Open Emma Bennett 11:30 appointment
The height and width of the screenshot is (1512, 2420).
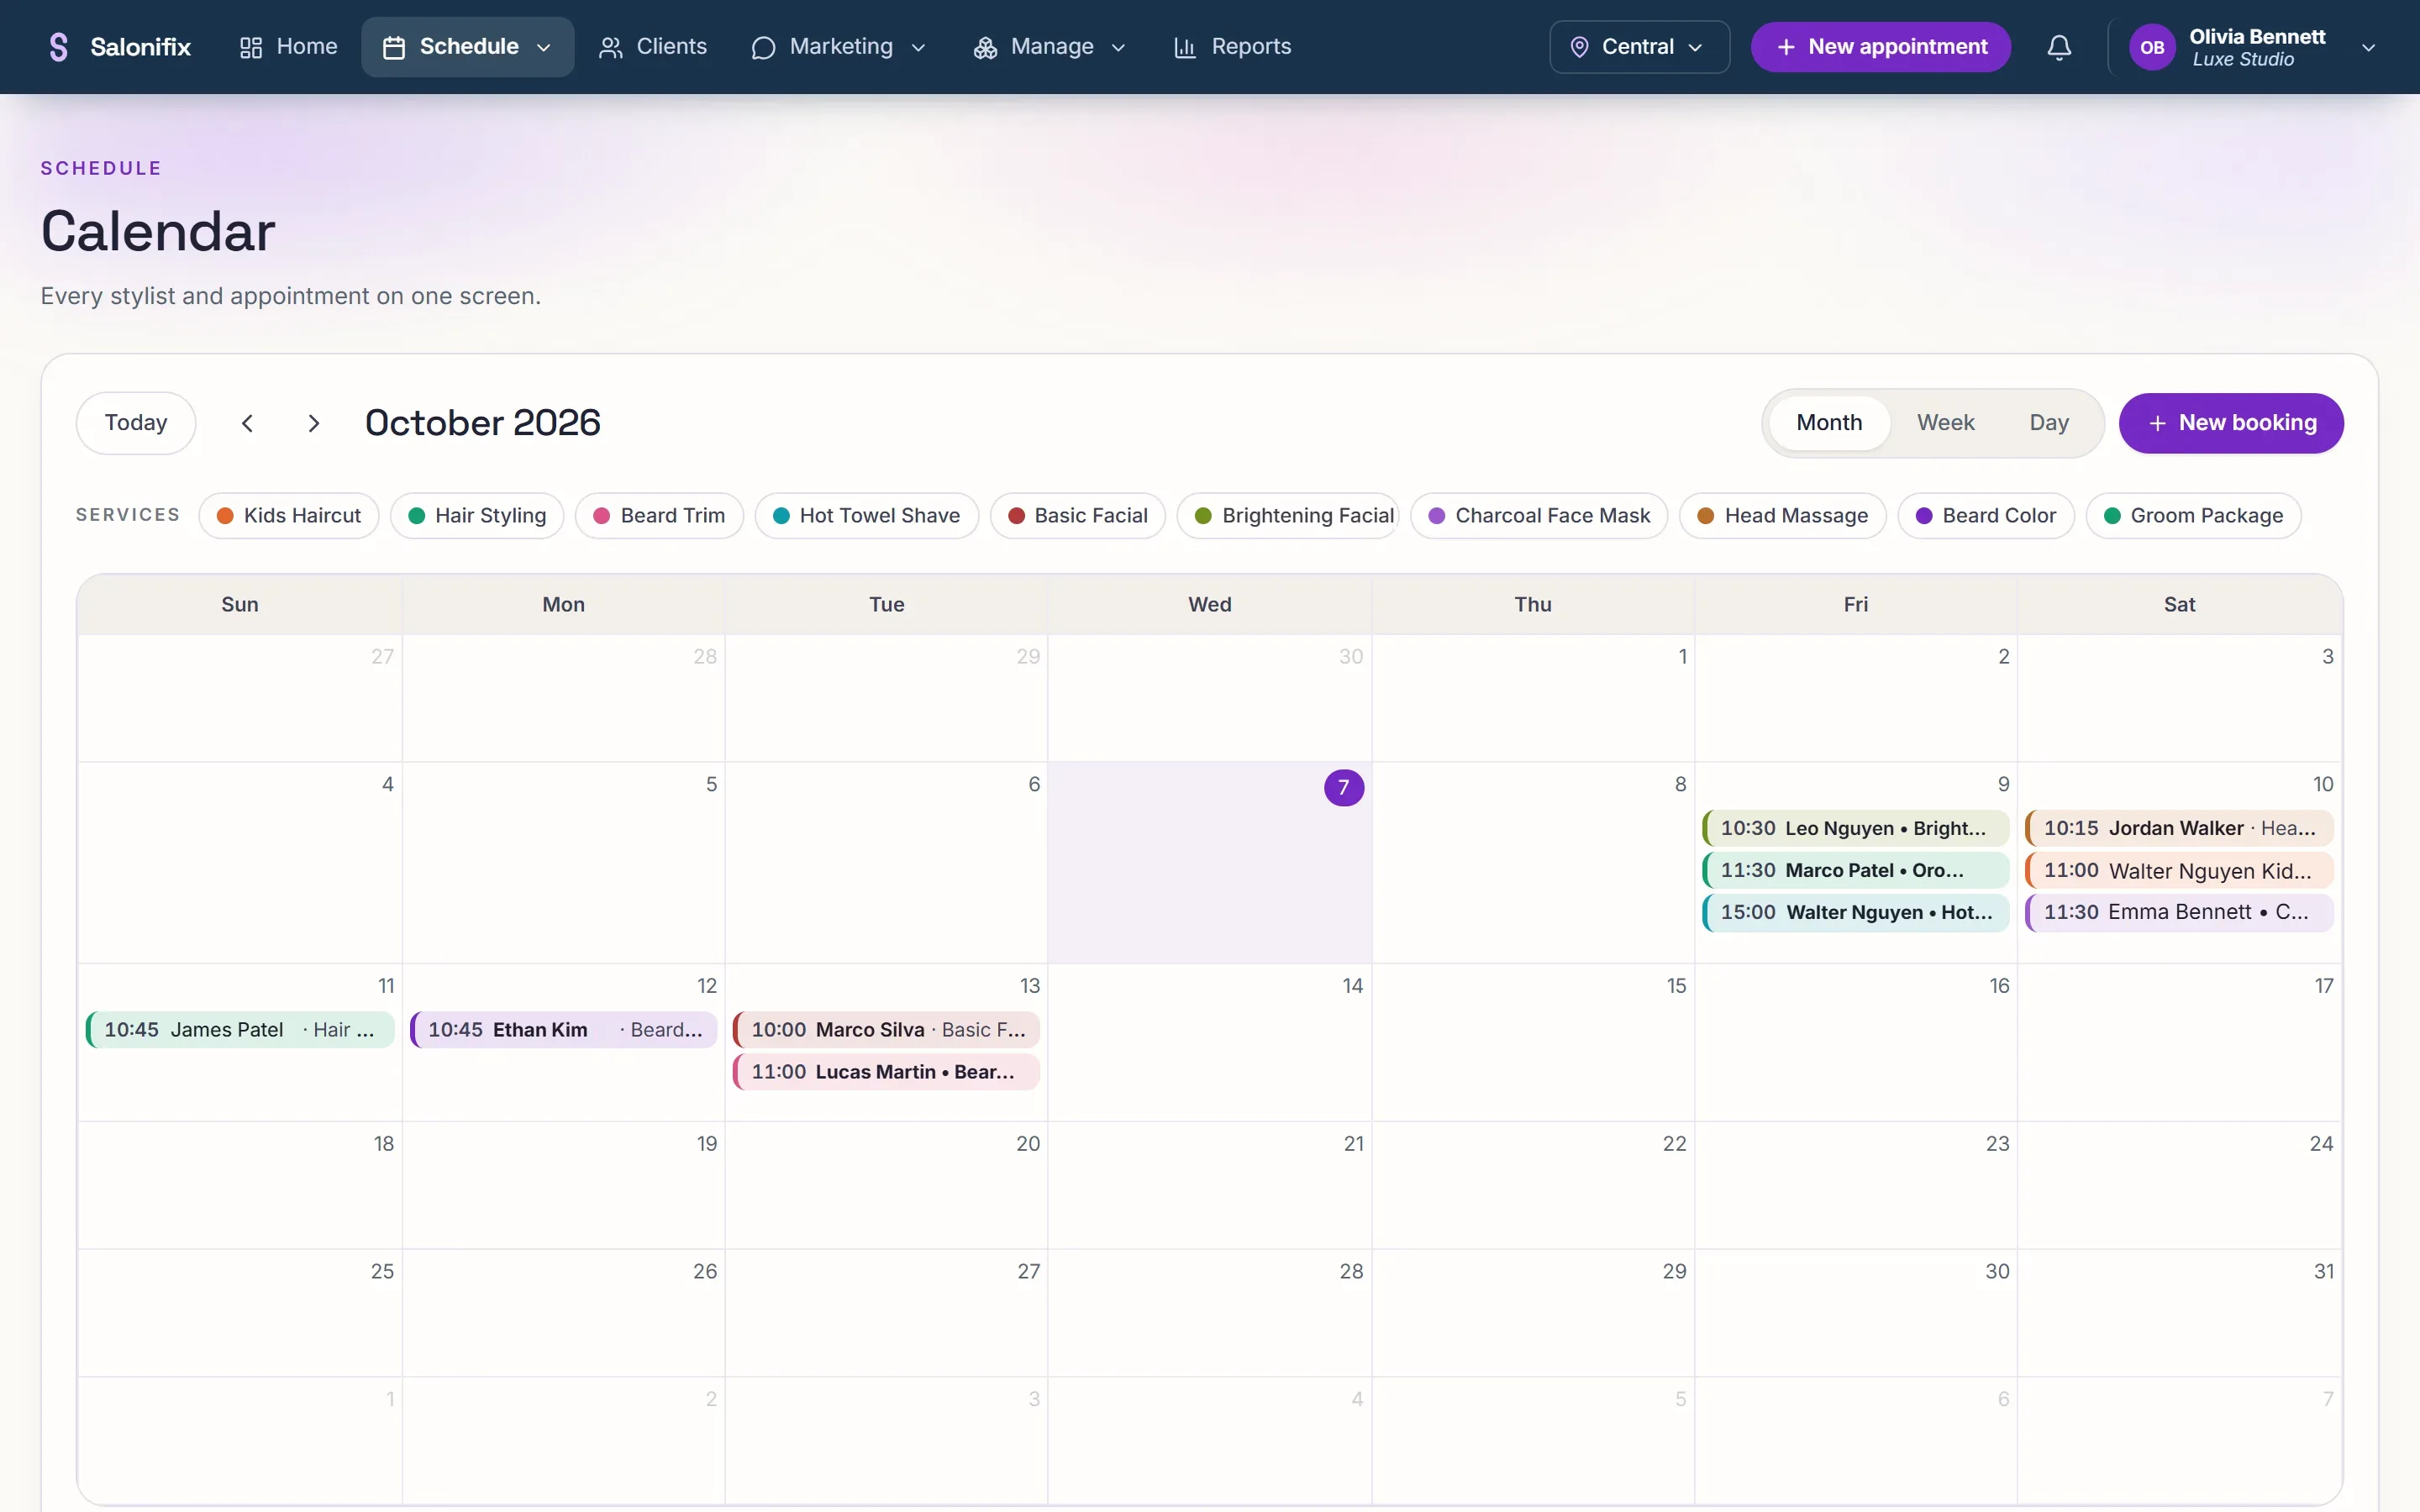(2179, 912)
